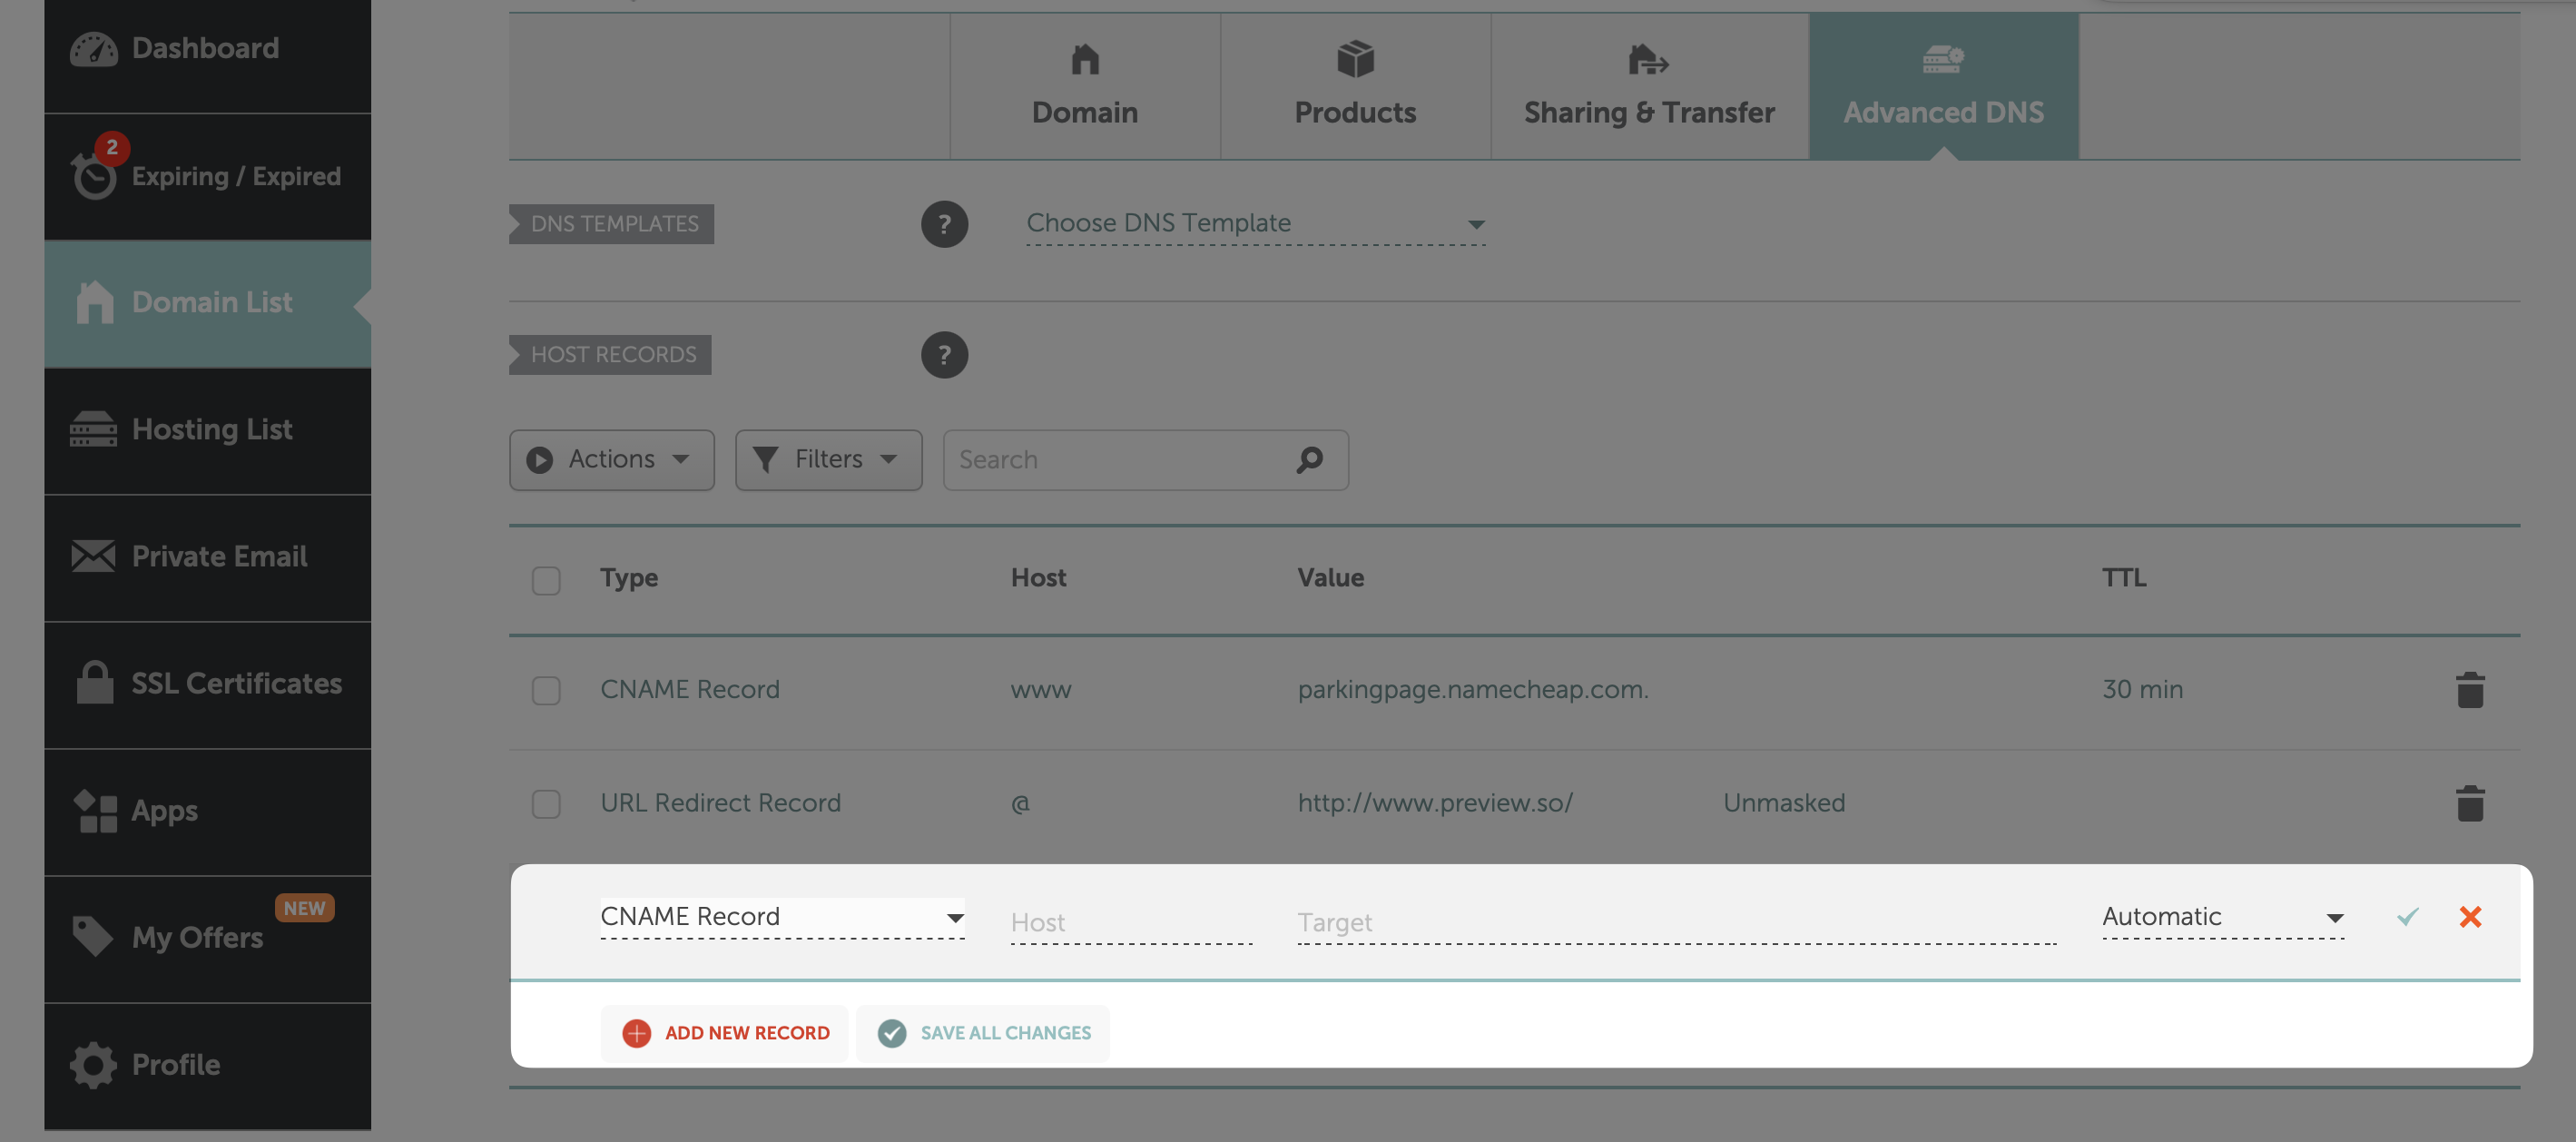Check the URL Redirect Record checkbox
Screen dimensions: 2576x1142
pyautogui.click(x=546, y=803)
